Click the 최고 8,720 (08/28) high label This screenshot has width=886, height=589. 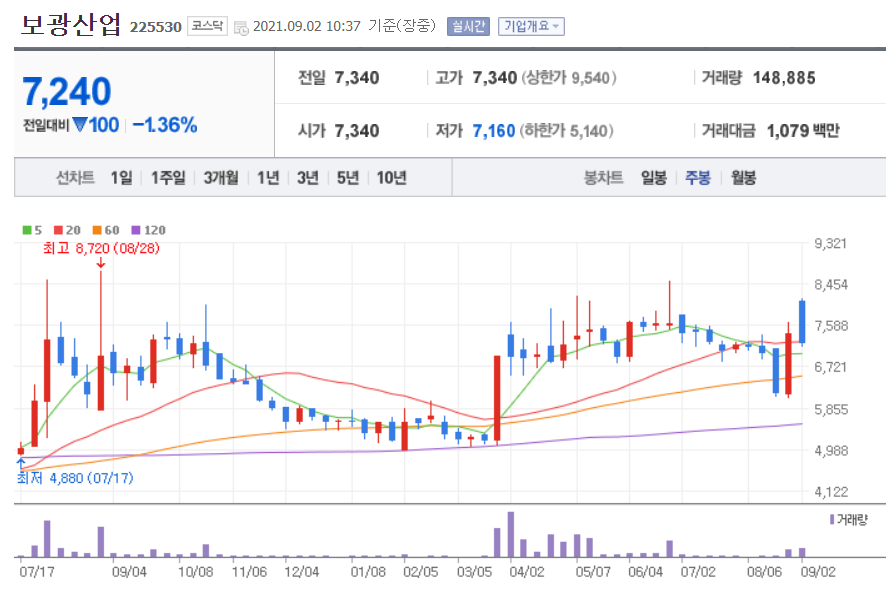[102, 248]
